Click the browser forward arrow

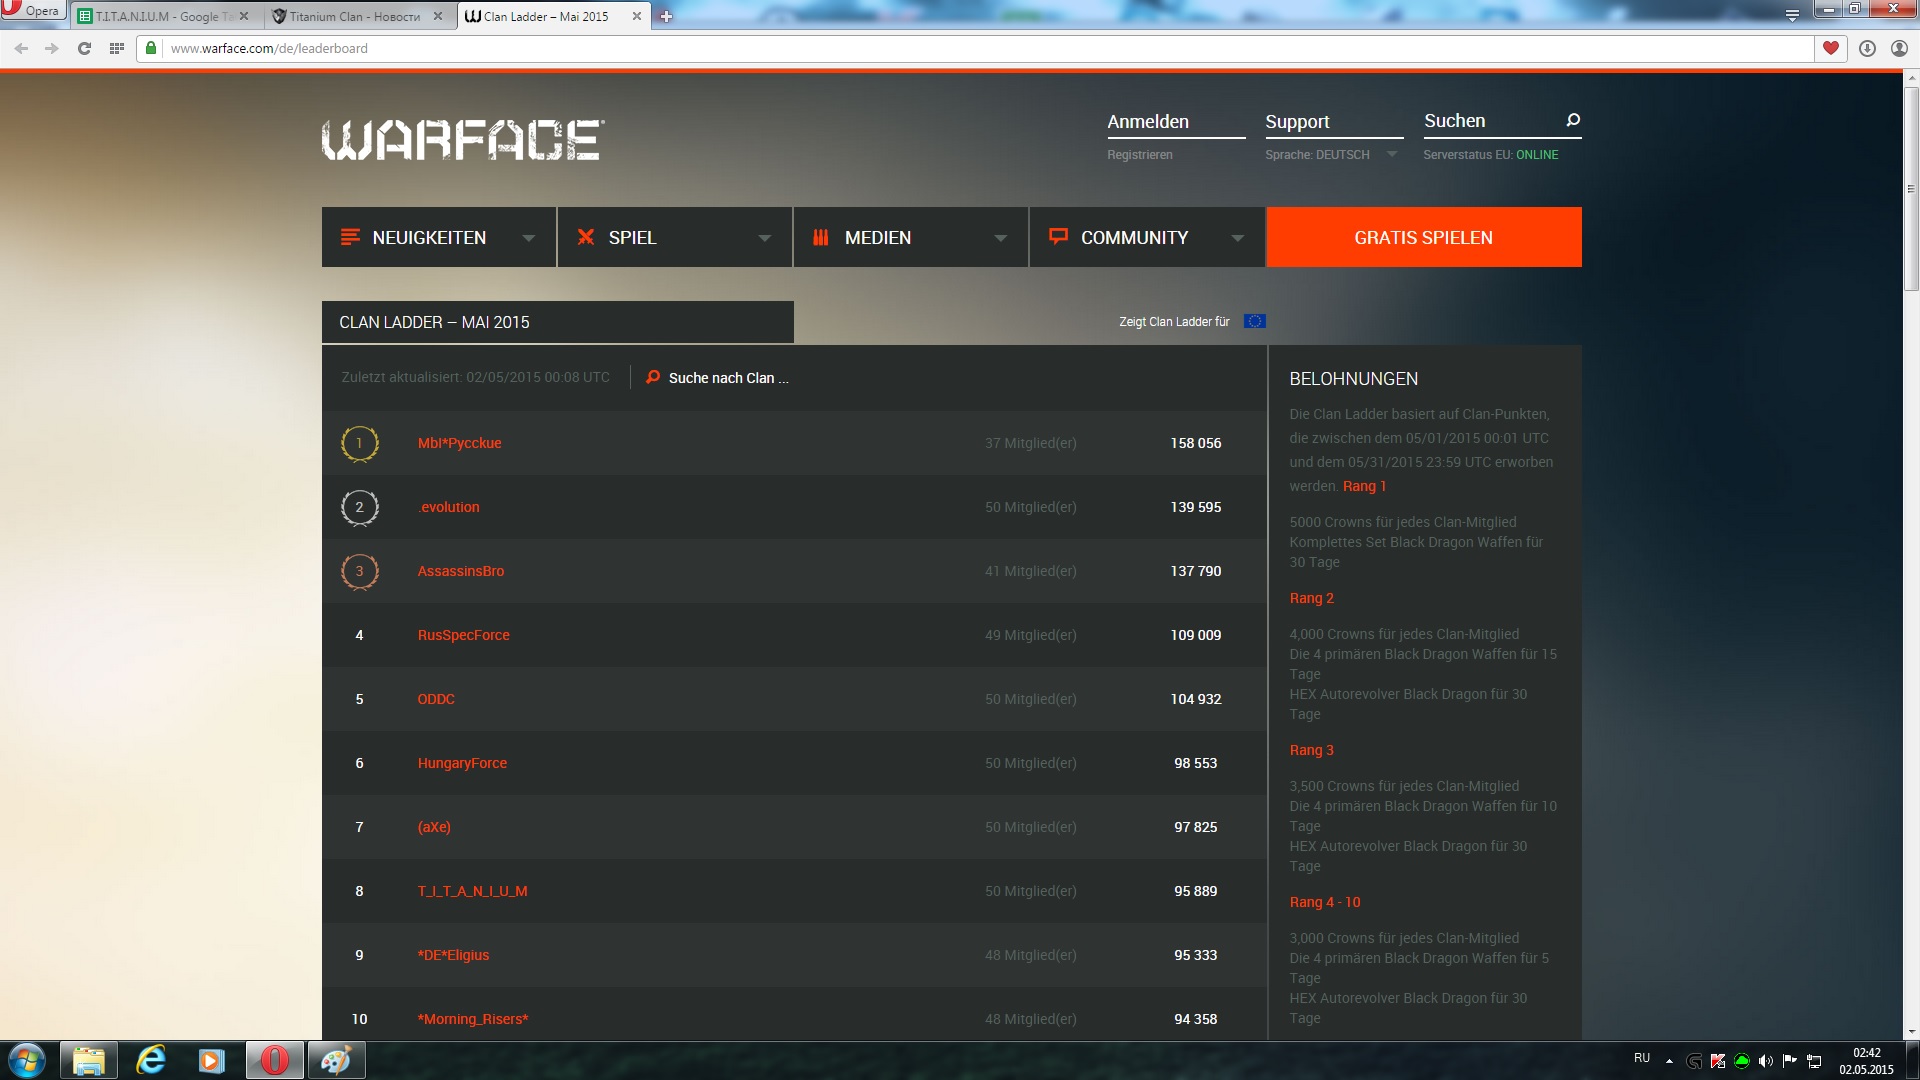point(52,48)
